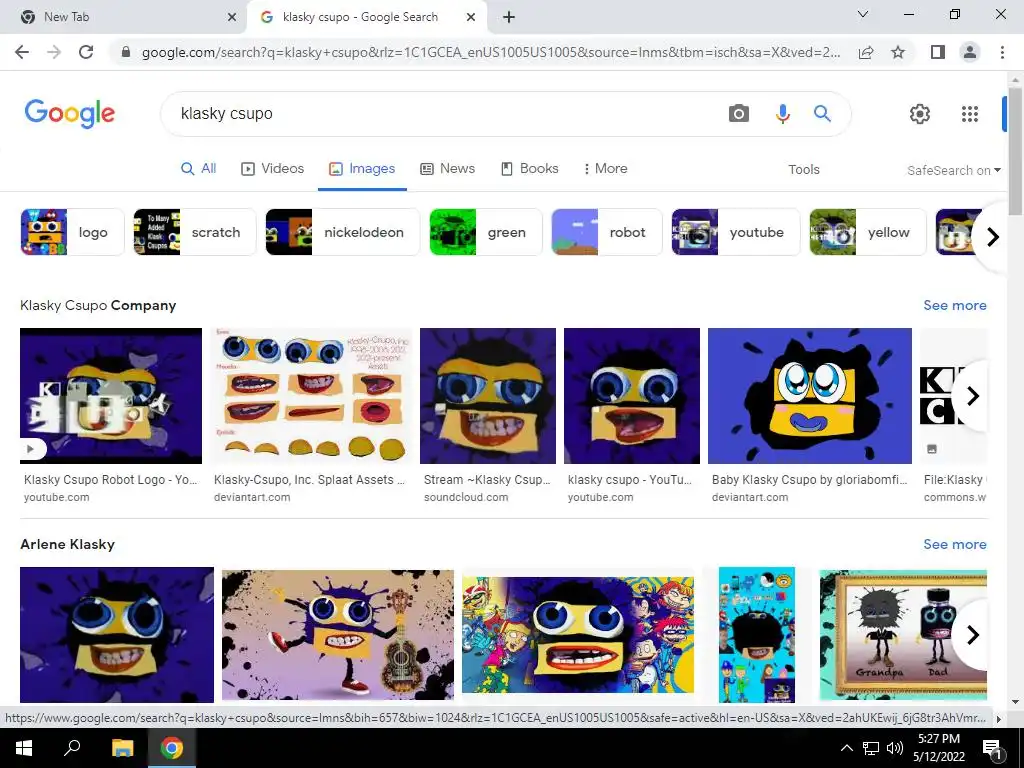Advance the Klasky Csupo Company image row
Viewport: 1024px width, 768px height.
click(972, 396)
